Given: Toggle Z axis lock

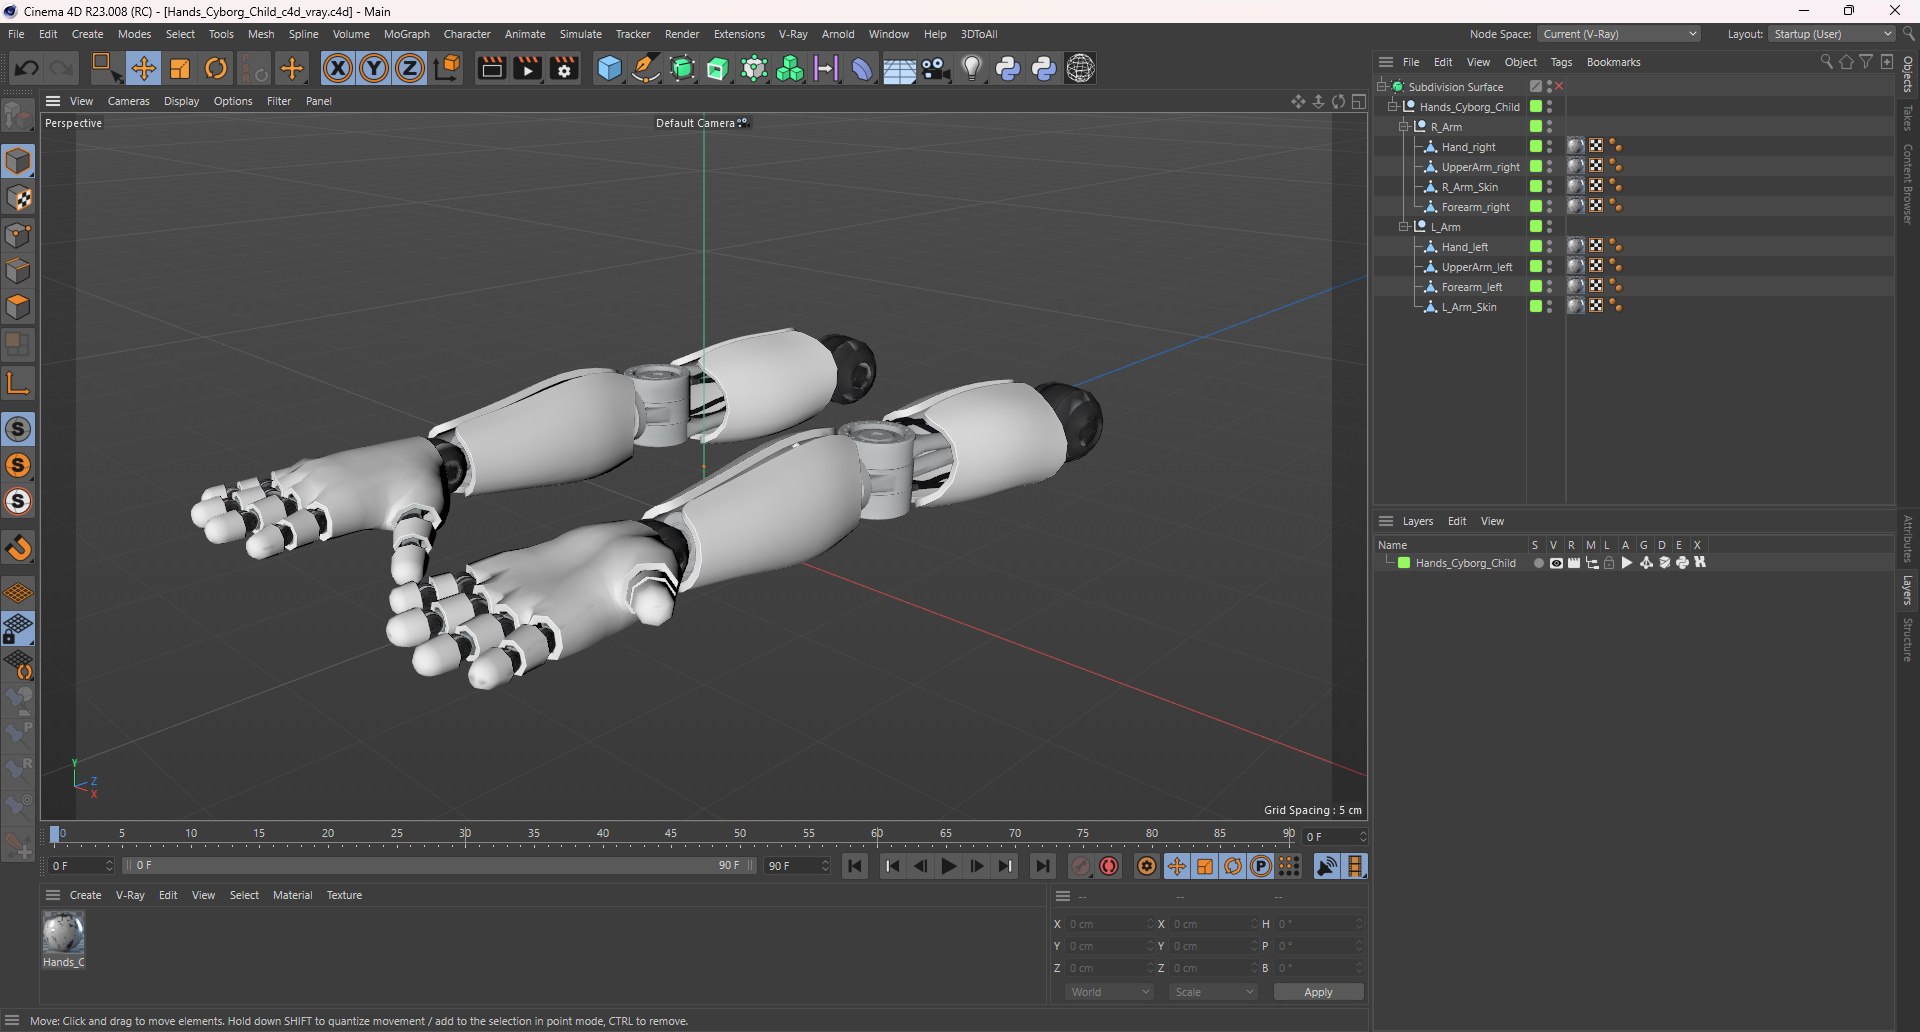Looking at the screenshot, I should [410, 68].
